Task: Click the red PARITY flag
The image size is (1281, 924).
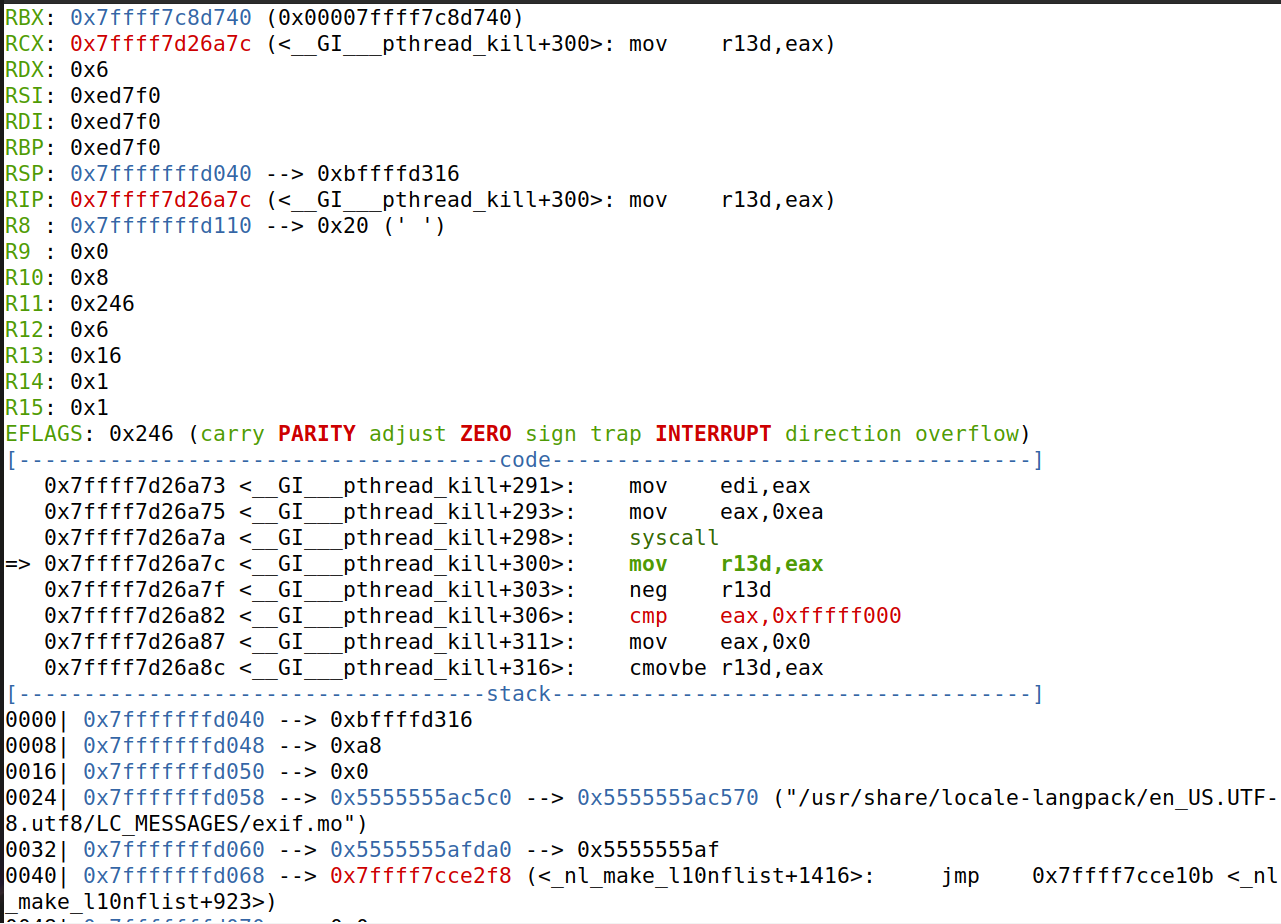Action: click(317, 434)
